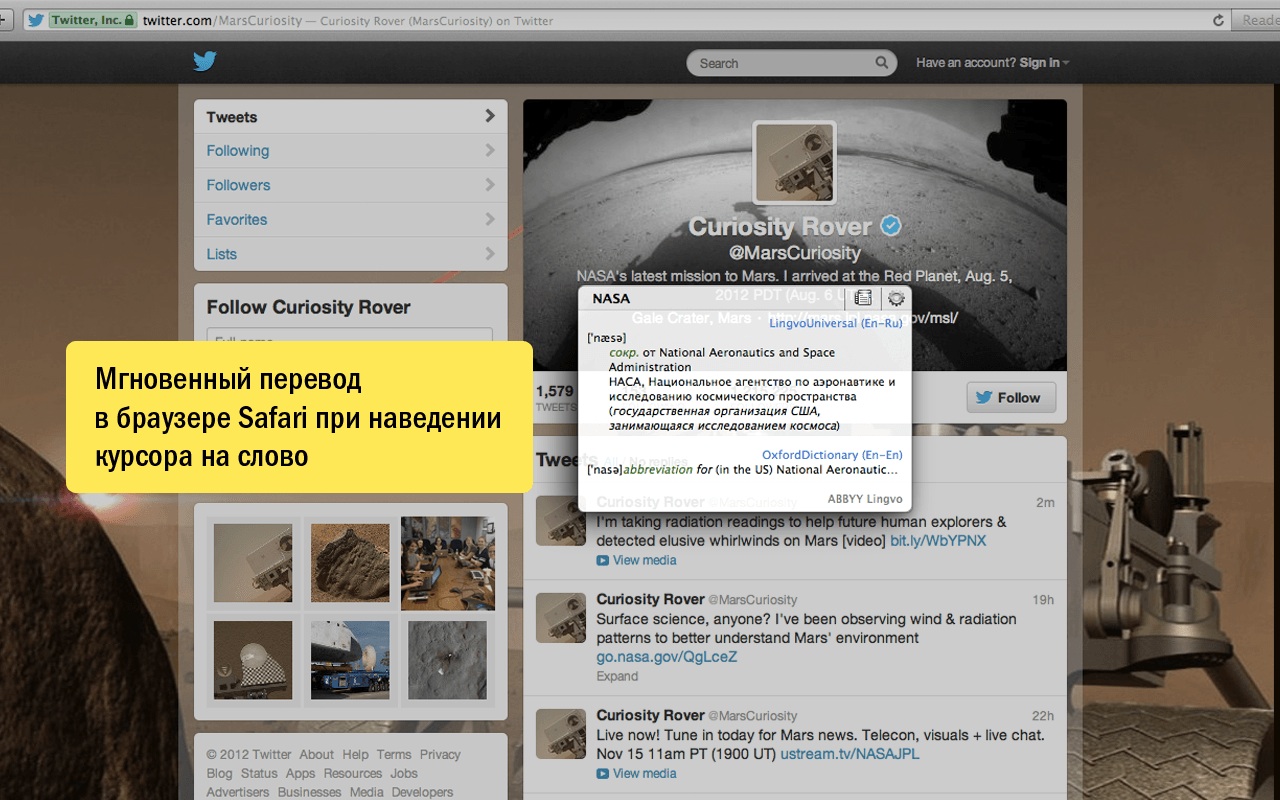This screenshot has height=800, width=1280.
Task: Click the Curiosity Rover name on Surface science tweet
Action: point(651,599)
